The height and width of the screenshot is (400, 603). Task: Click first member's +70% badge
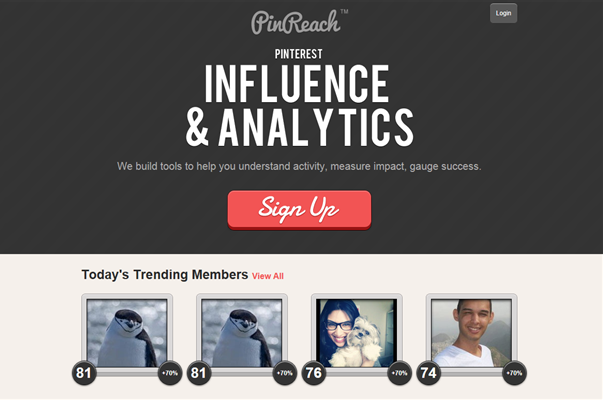coord(170,373)
